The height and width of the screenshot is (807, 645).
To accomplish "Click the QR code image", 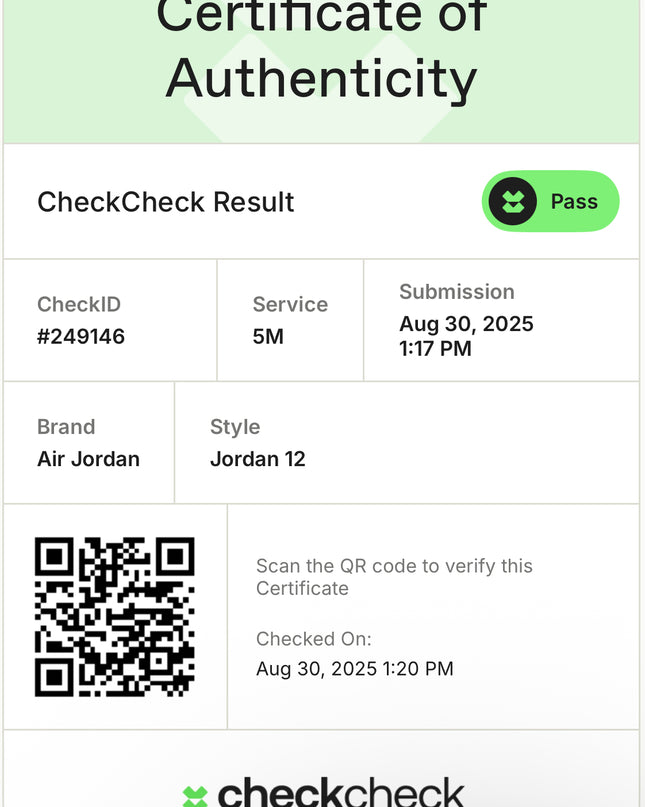I will coord(114,617).
